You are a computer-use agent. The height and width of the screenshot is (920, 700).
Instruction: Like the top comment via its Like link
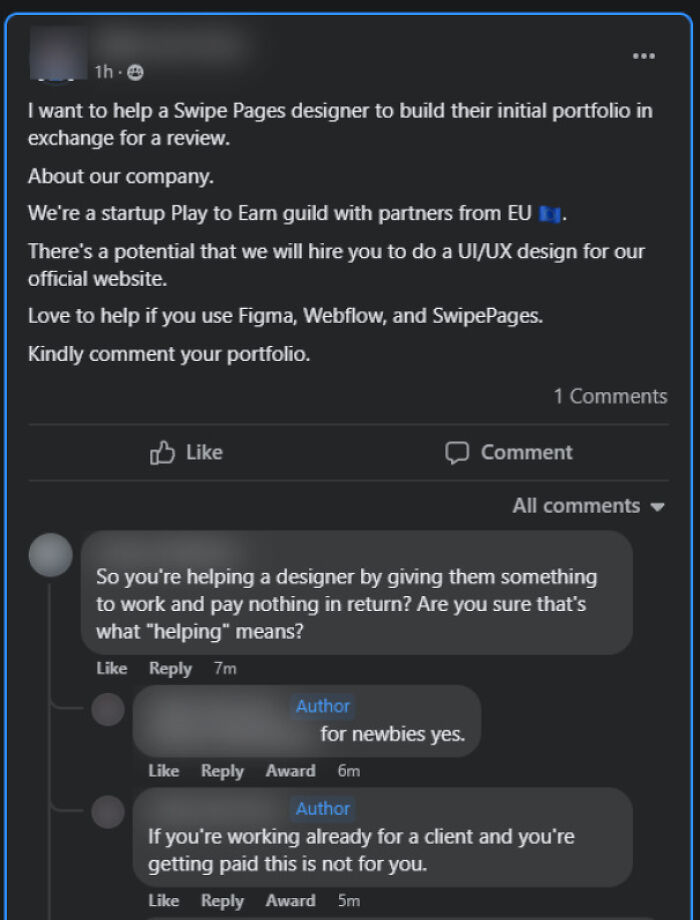(x=112, y=668)
